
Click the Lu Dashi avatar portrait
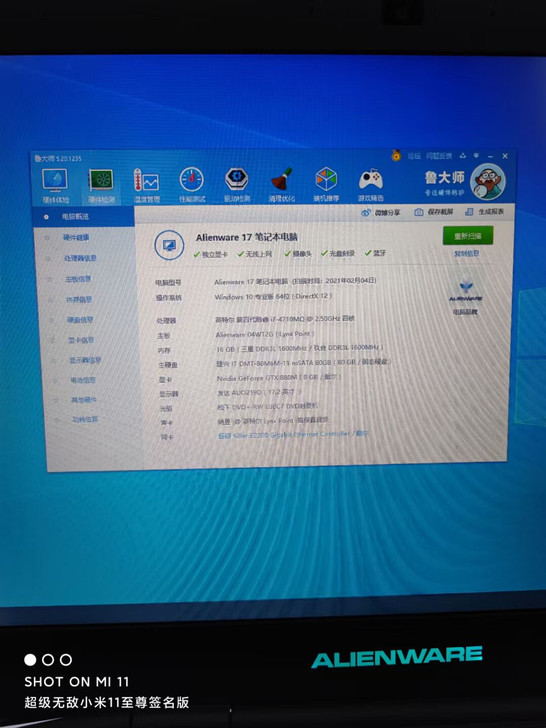(x=488, y=181)
